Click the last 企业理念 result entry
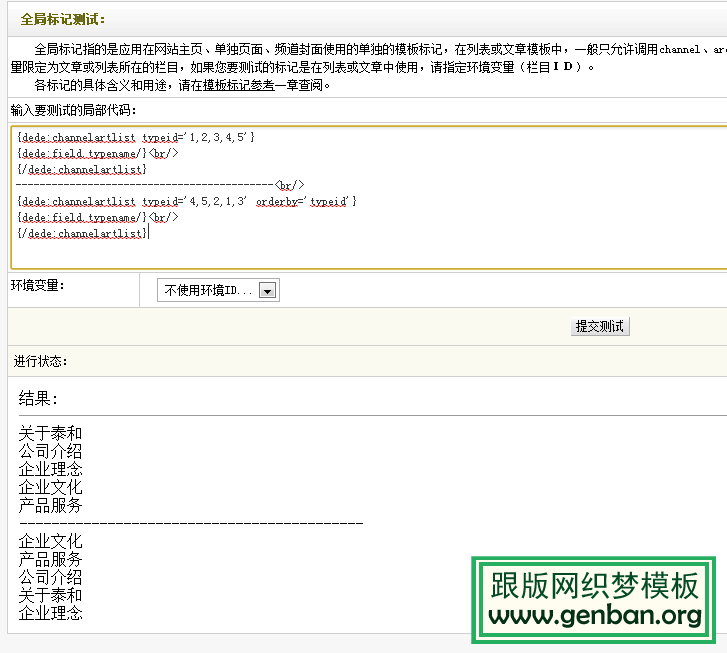This screenshot has width=727, height=653. tap(50, 613)
